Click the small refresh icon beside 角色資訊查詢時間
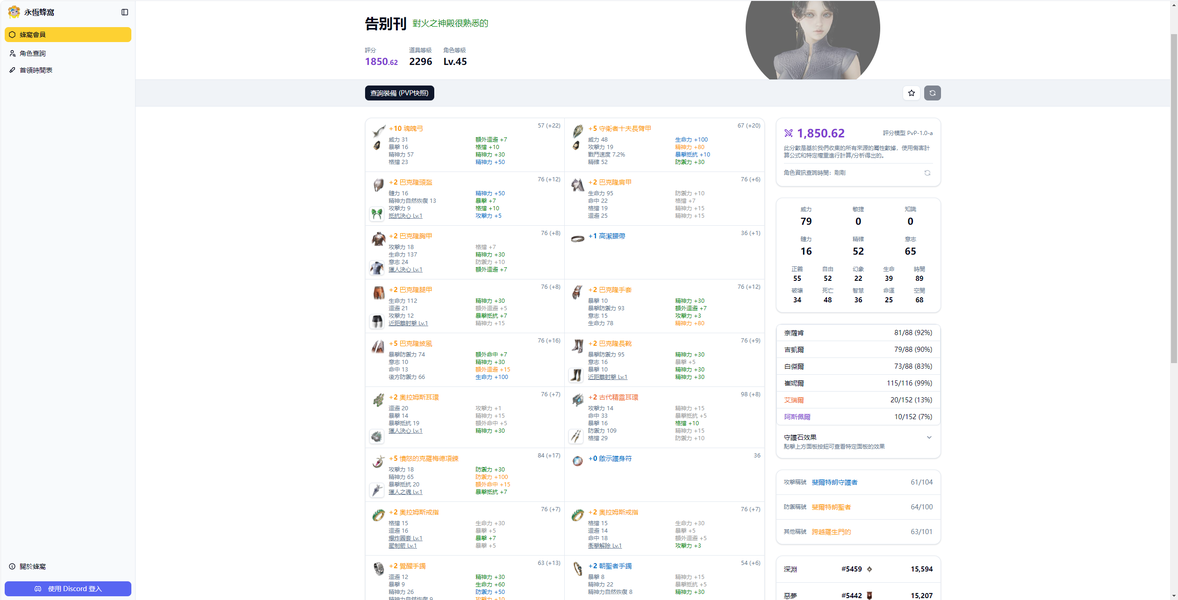Viewport: 1178px width, 600px height. [927, 173]
